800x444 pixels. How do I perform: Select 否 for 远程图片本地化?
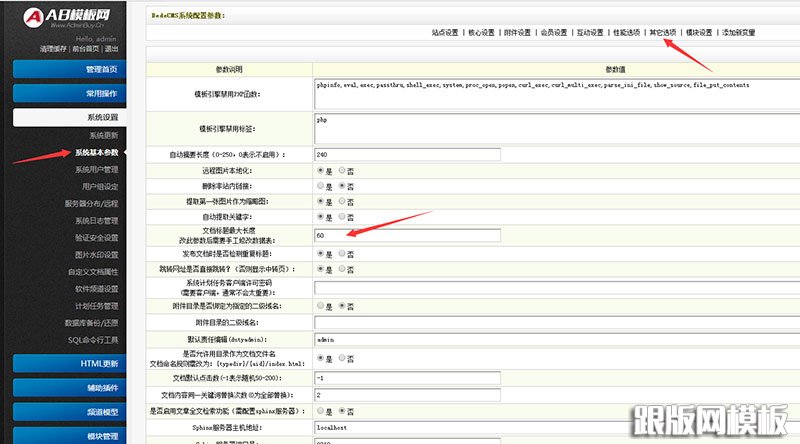342,170
